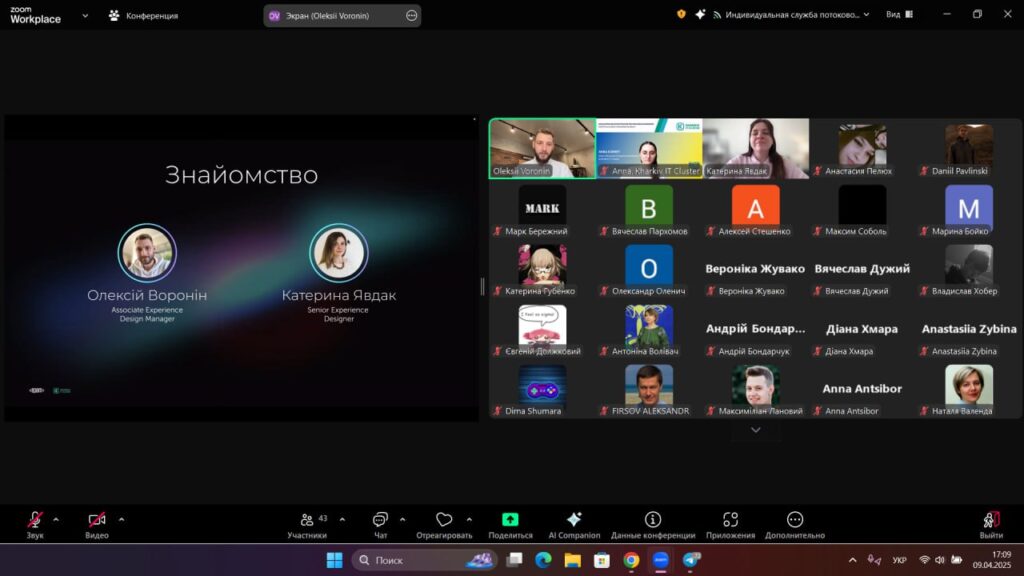Open options dots on the screen share tab
The height and width of the screenshot is (576, 1024).
pos(411,16)
